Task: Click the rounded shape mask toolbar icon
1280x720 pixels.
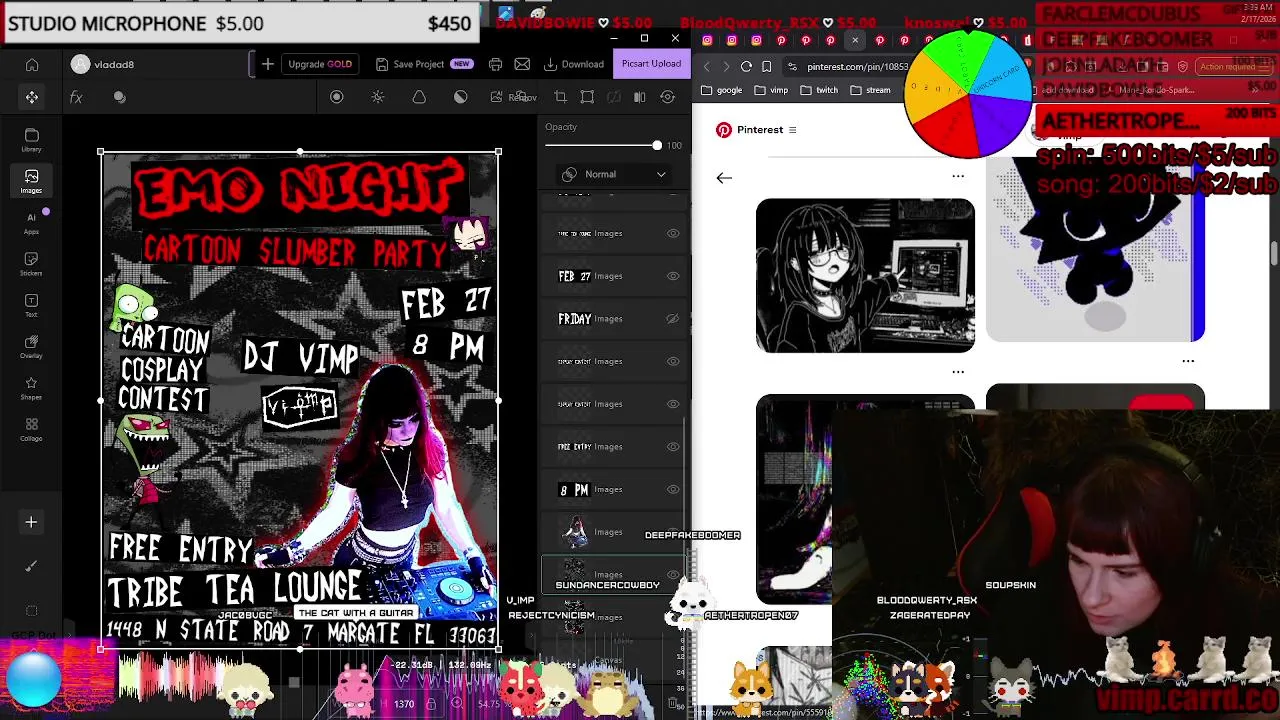Action: tap(419, 97)
